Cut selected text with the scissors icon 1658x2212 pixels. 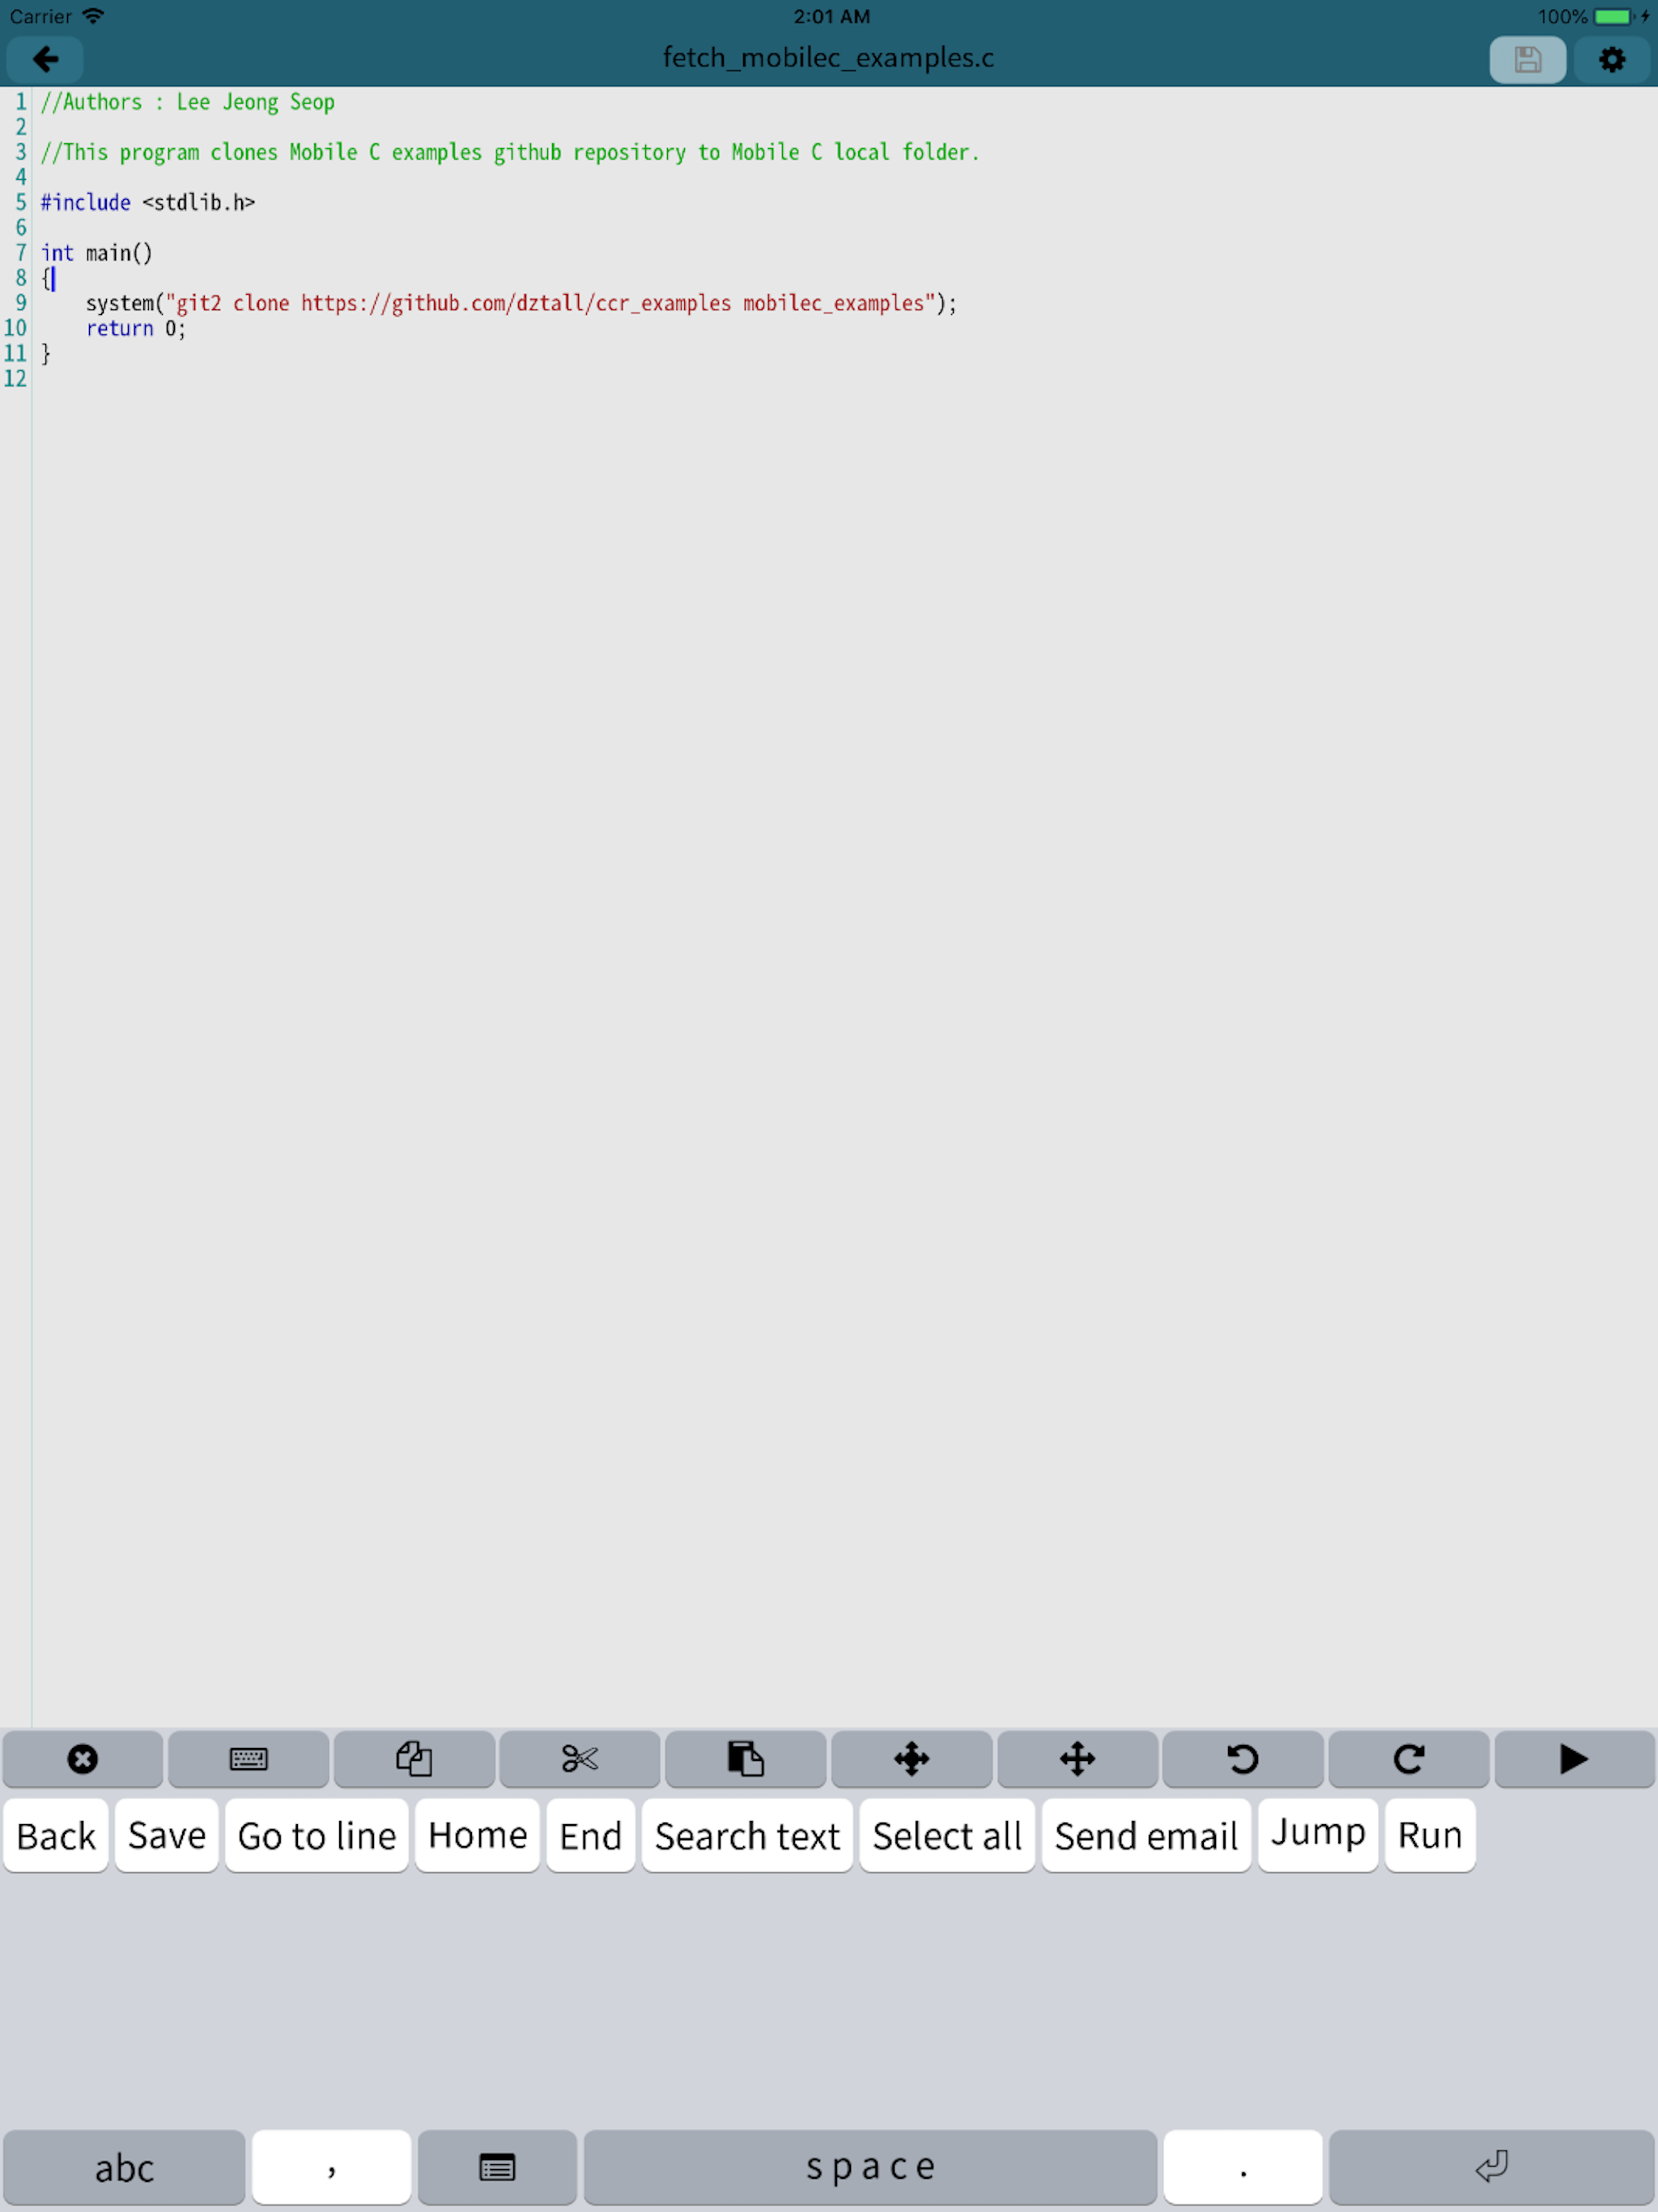coord(580,1759)
